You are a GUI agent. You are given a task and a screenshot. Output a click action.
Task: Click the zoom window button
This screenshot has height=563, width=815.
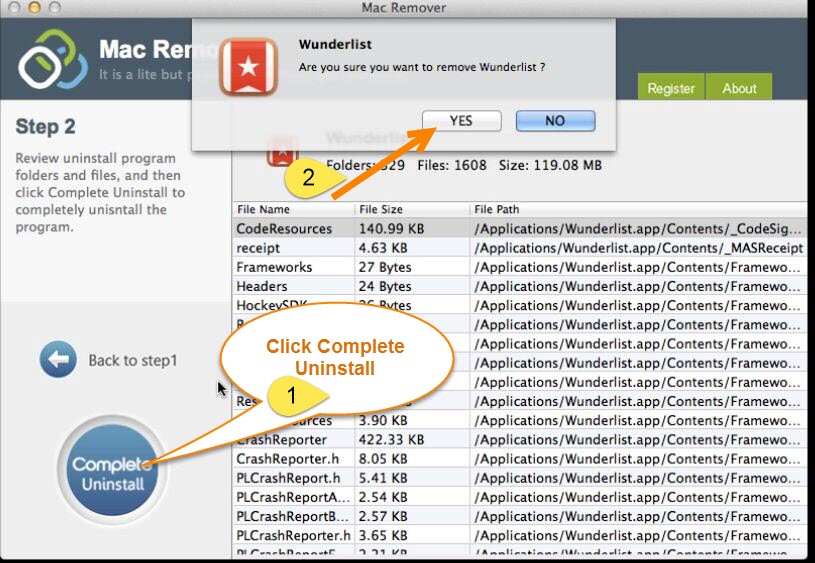(54, 7)
